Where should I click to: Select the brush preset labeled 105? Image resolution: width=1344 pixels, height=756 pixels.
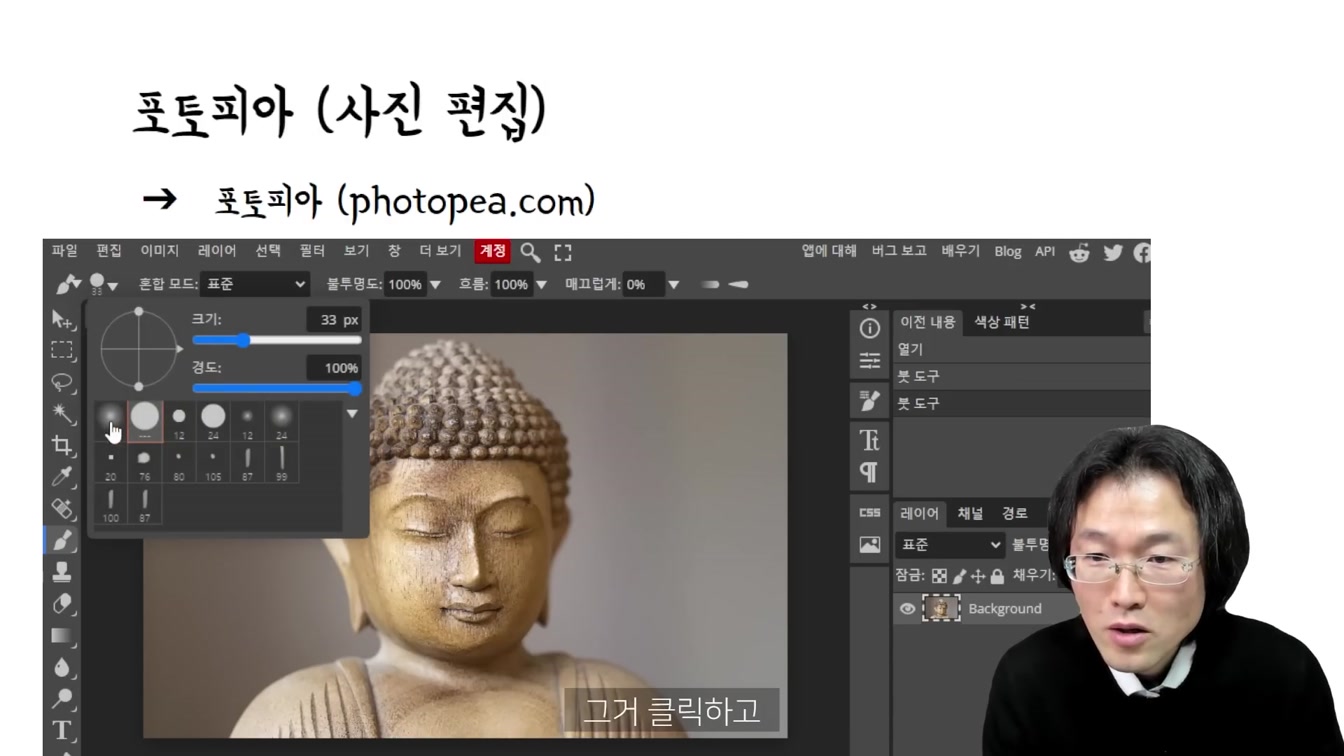213,463
